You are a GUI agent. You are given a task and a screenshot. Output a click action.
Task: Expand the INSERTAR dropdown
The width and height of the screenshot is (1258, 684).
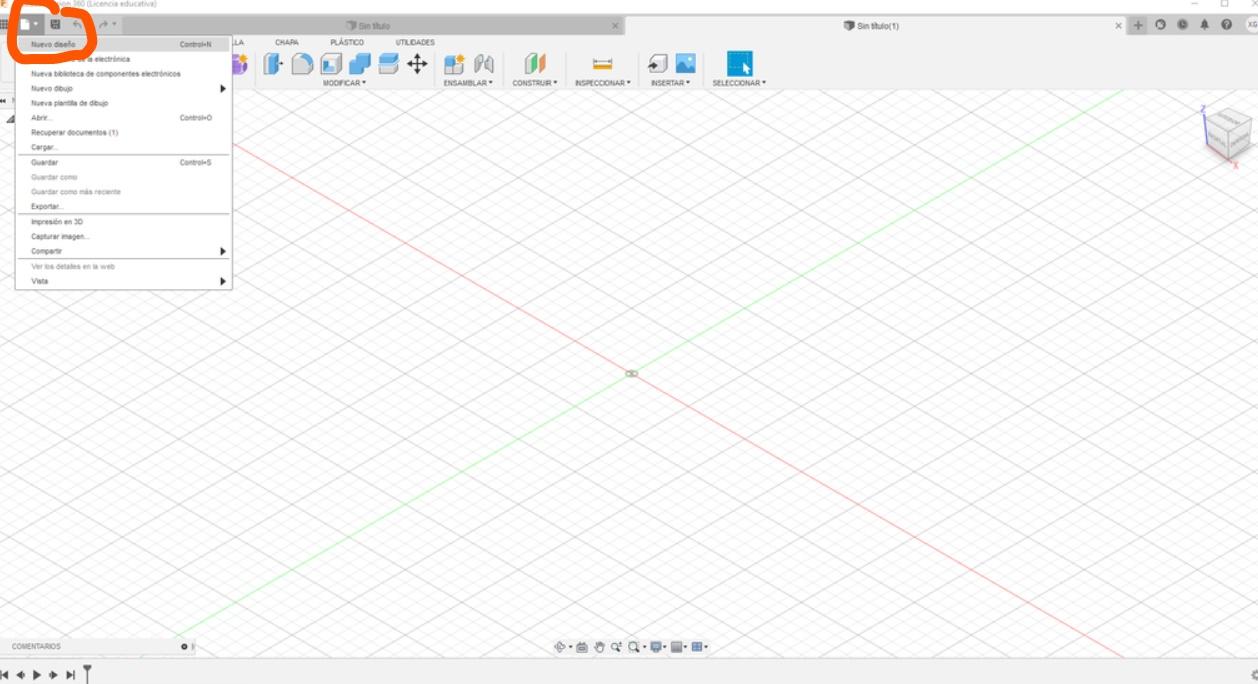[x=670, y=83]
